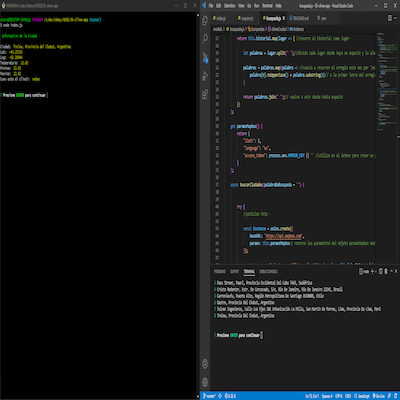Open the api.mapbox.com URL in the code

click(x=284, y=236)
